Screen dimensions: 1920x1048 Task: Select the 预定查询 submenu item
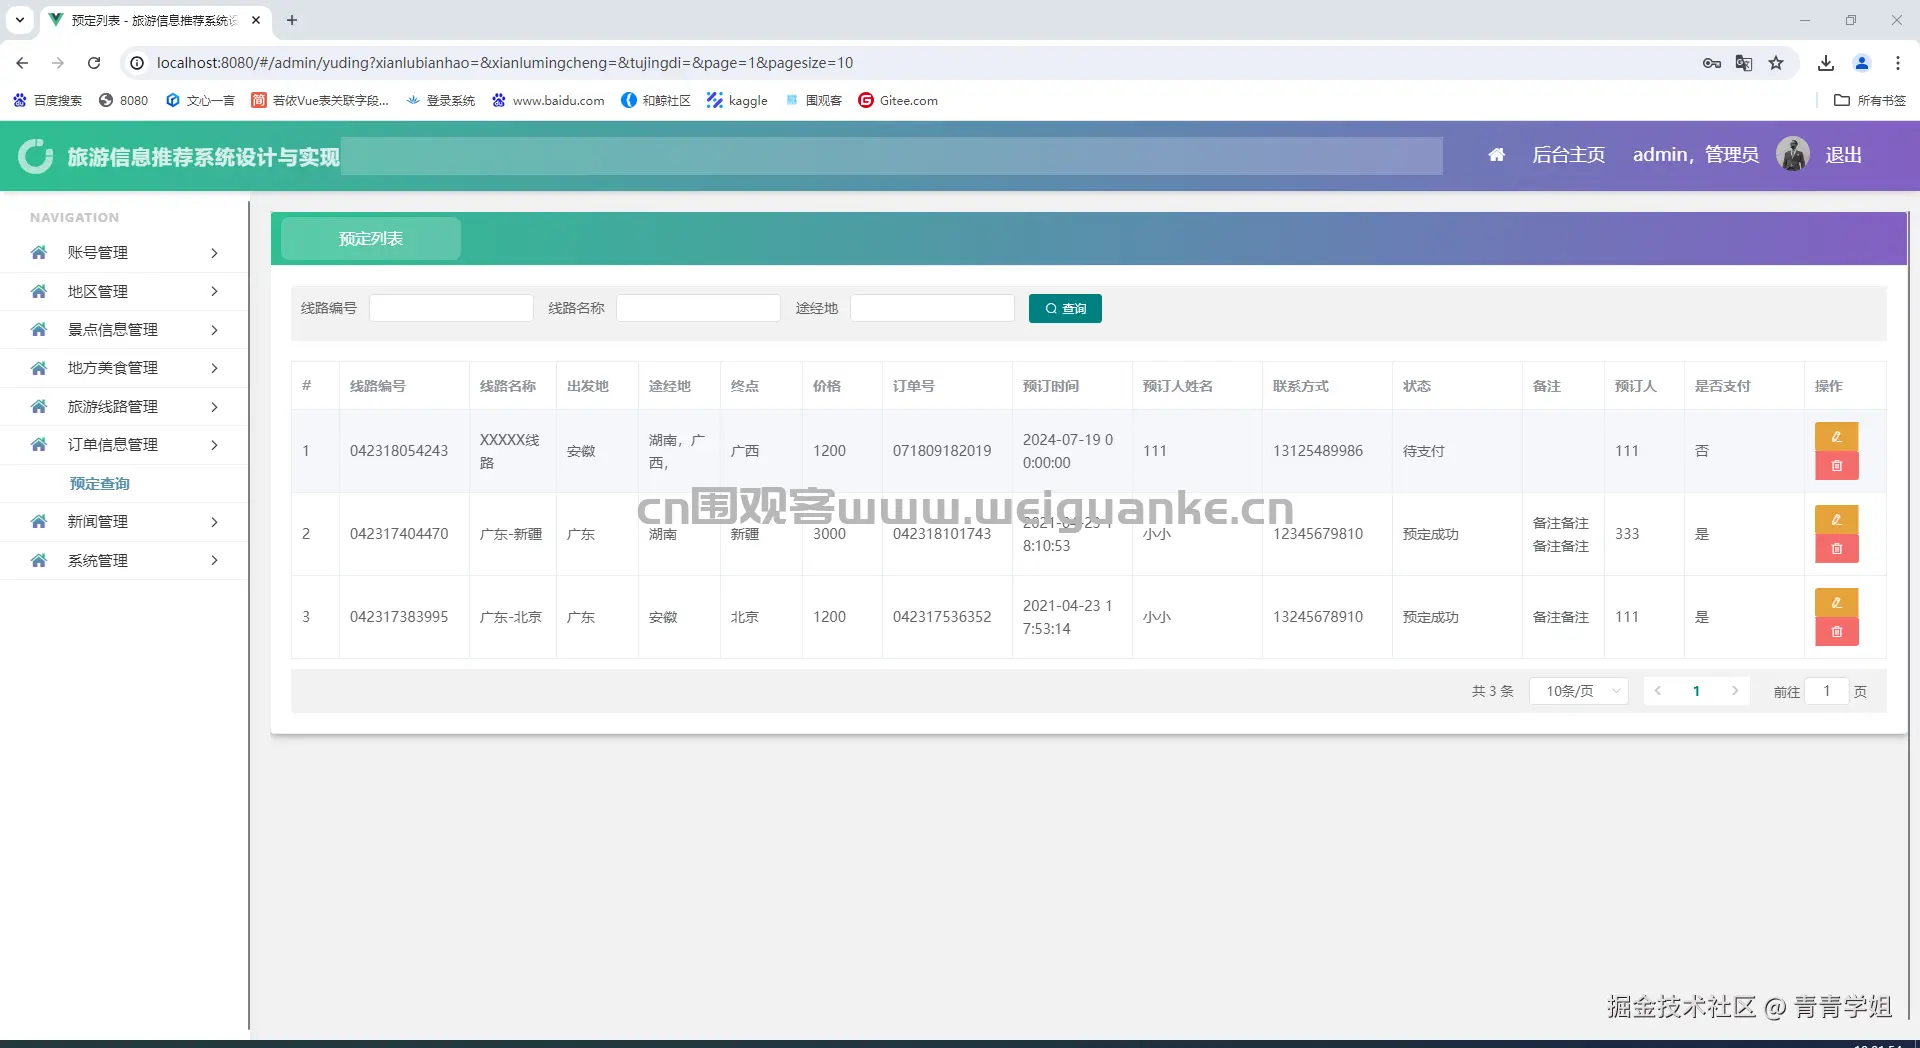[x=100, y=484]
